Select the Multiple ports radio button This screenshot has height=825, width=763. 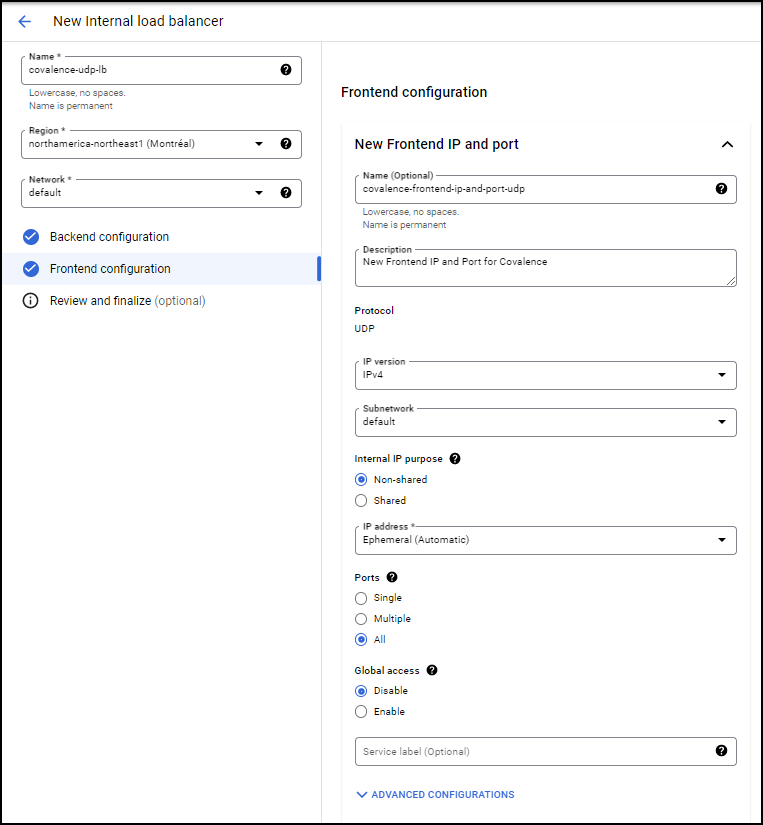361,619
